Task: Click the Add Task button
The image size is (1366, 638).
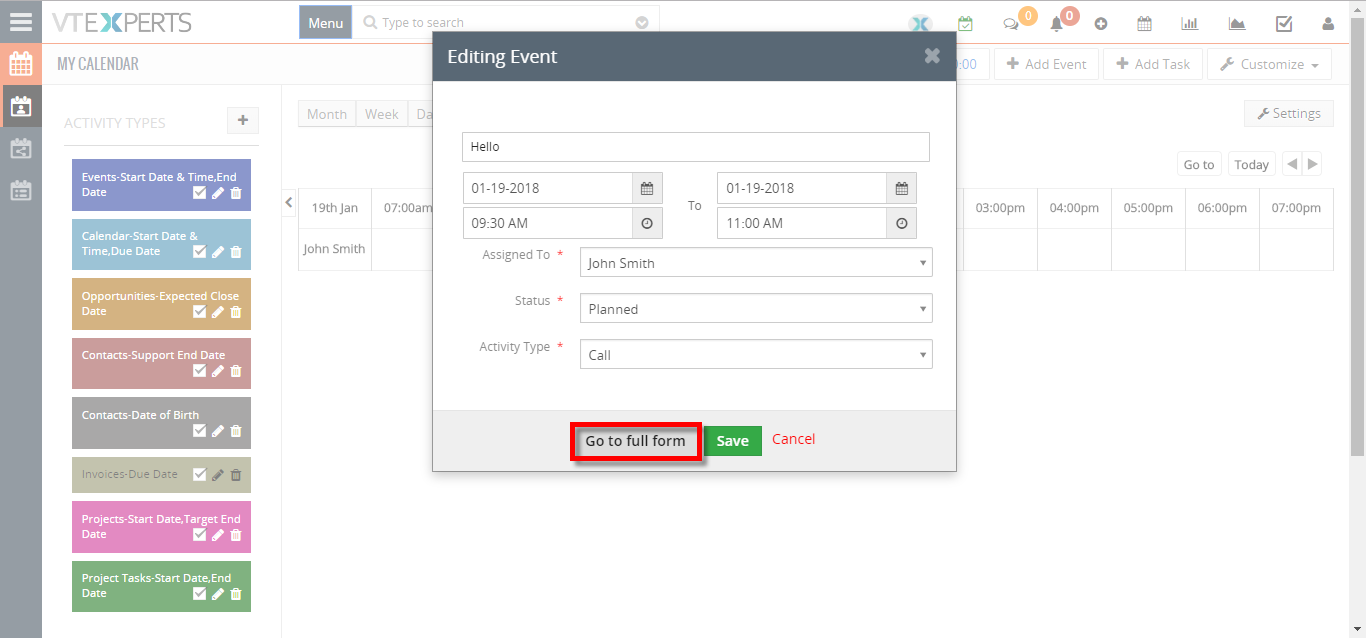Action: [1152, 64]
